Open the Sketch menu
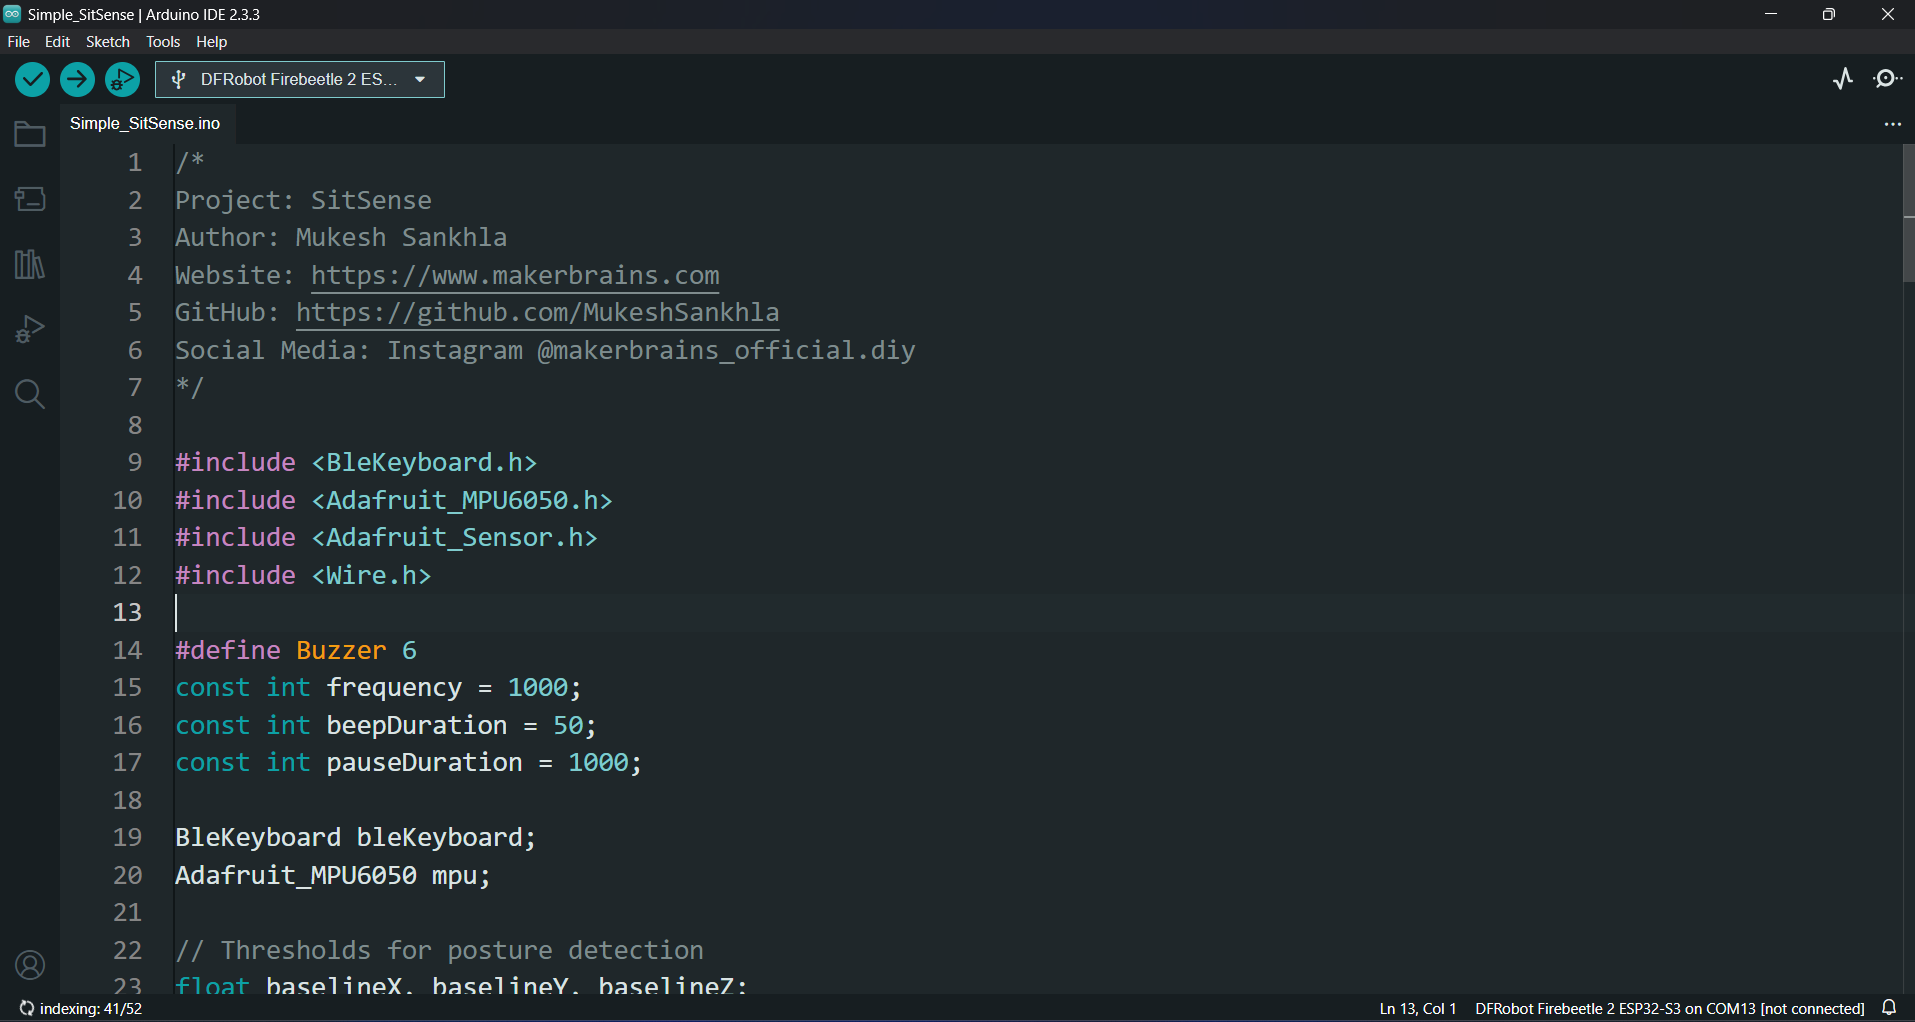This screenshot has width=1915, height=1022. (107, 42)
